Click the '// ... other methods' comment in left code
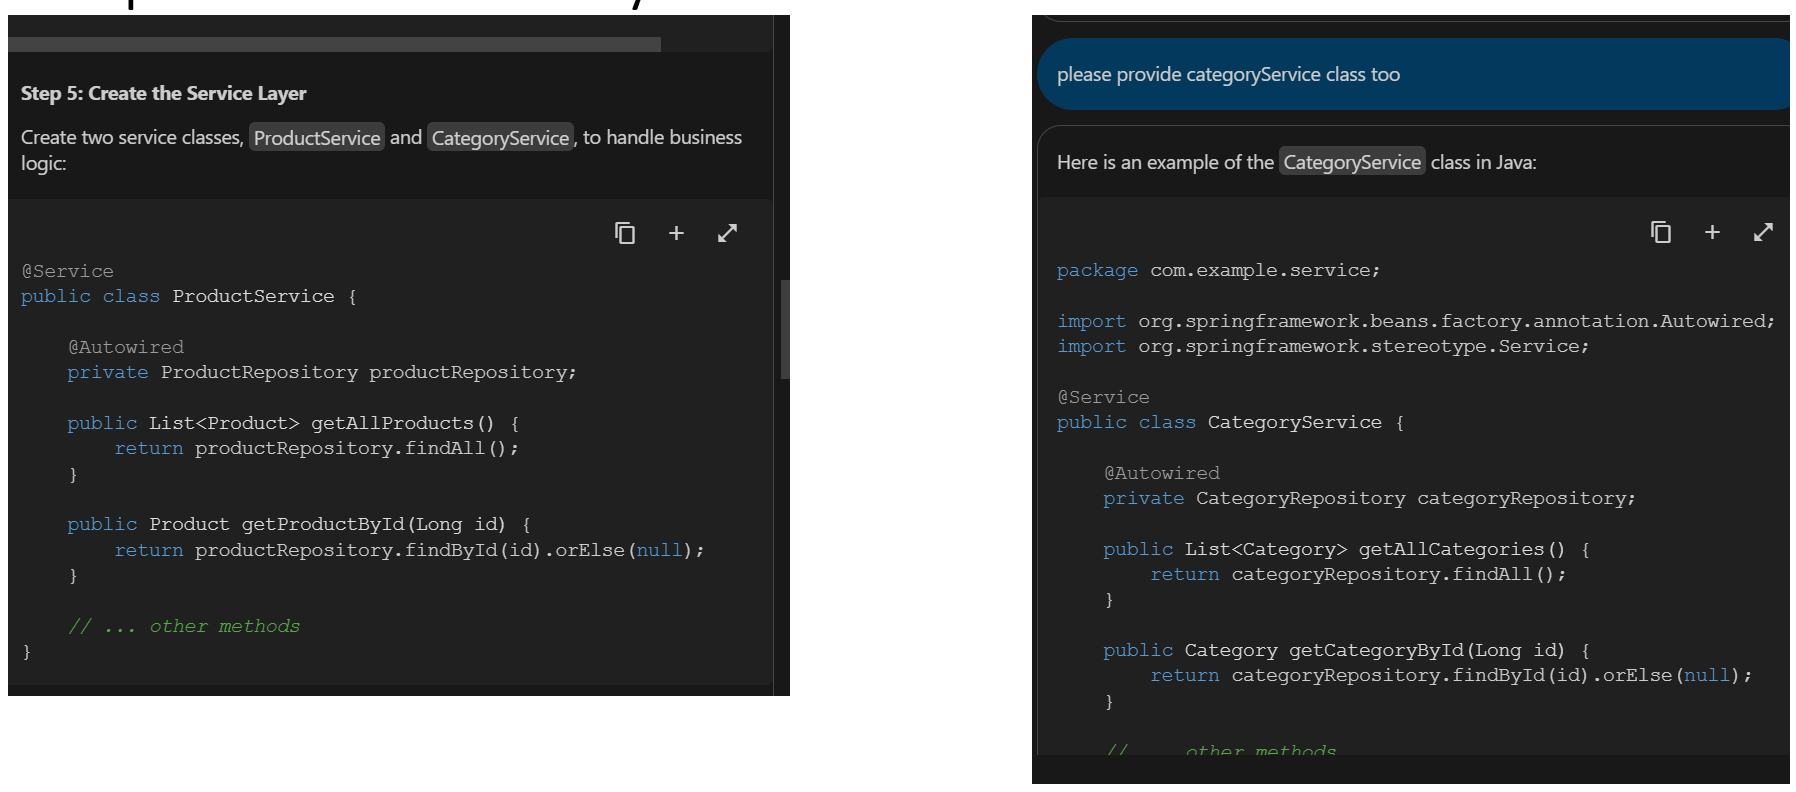The width and height of the screenshot is (1796, 792). click(x=184, y=626)
